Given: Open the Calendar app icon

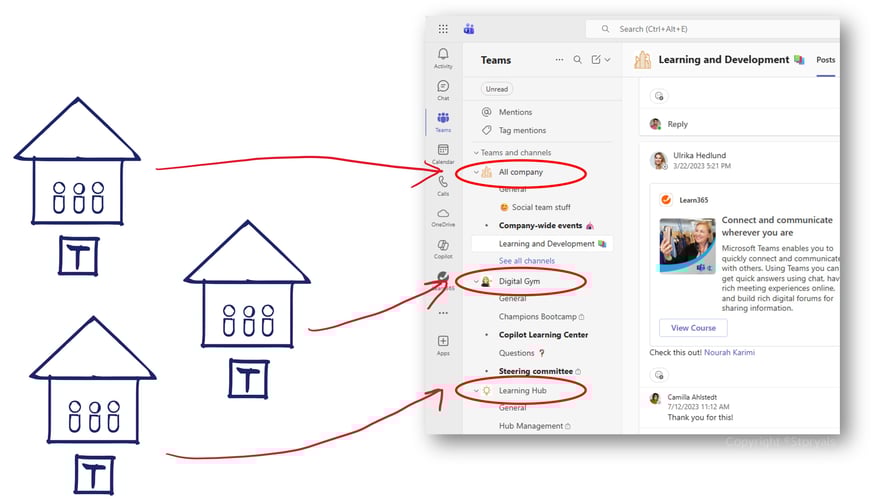Looking at the screenshot, I should [x=443, y=152].
